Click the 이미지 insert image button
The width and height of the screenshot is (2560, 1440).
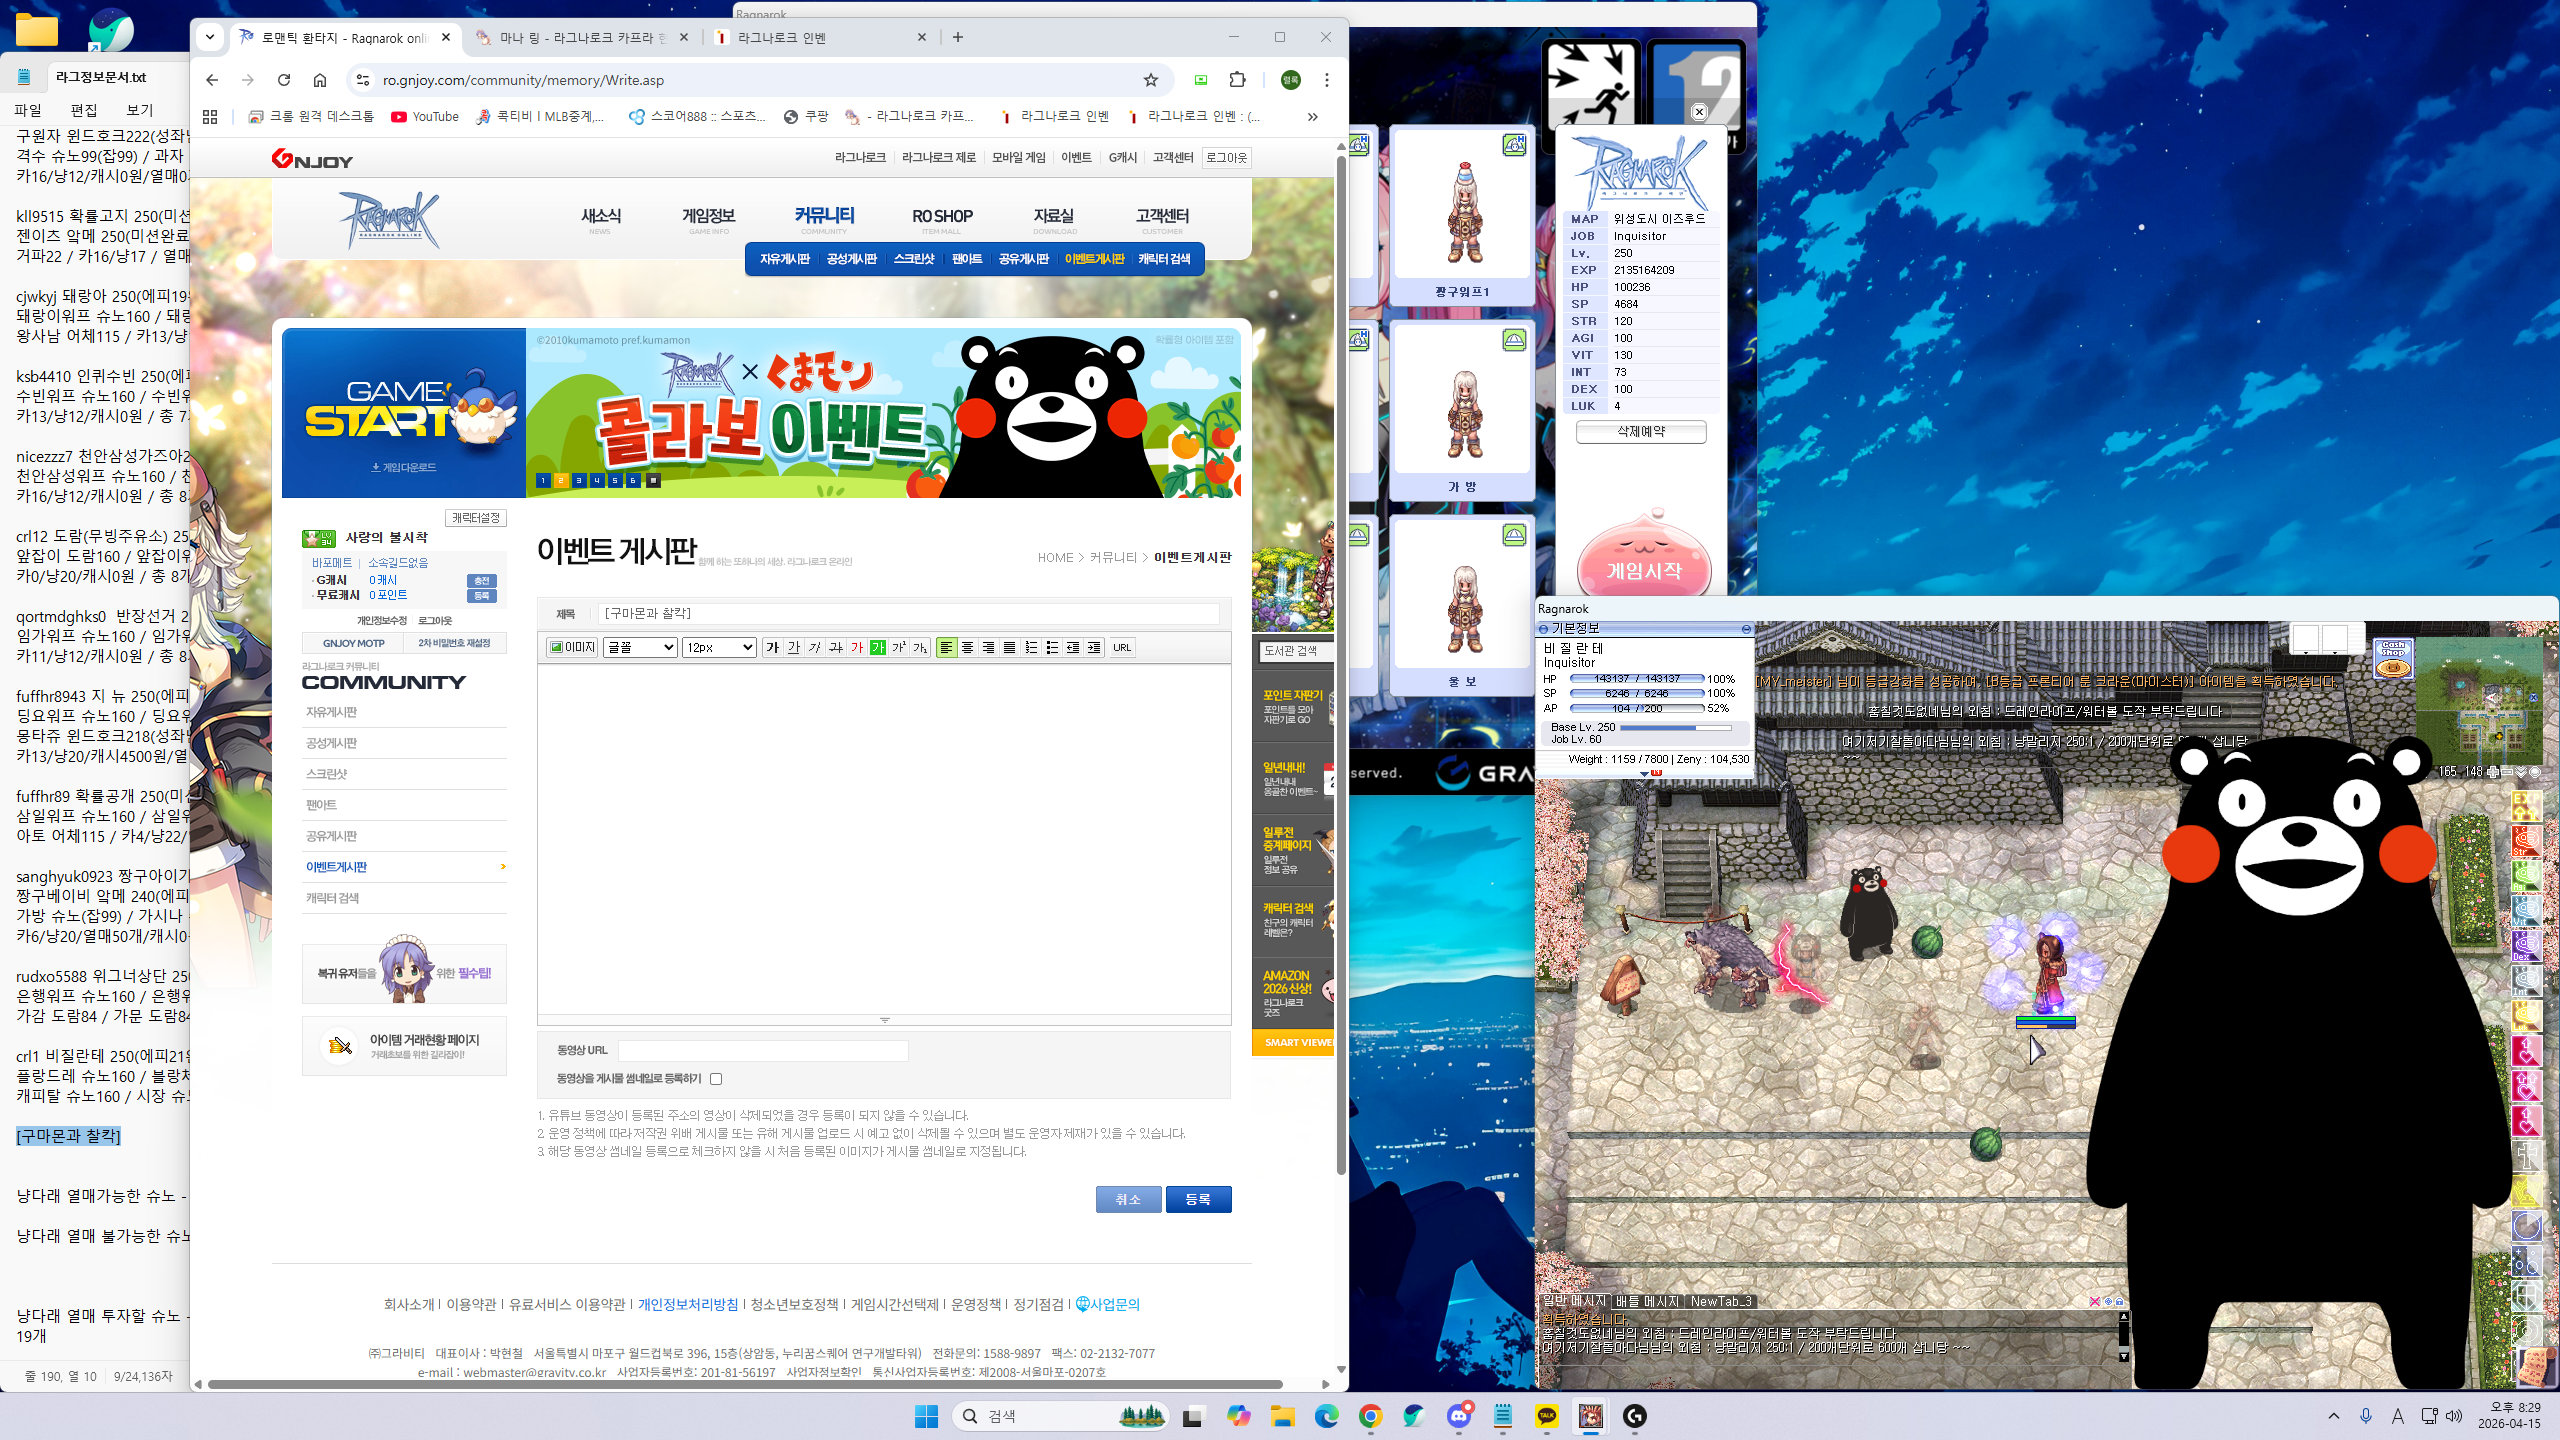pos(572,647)
